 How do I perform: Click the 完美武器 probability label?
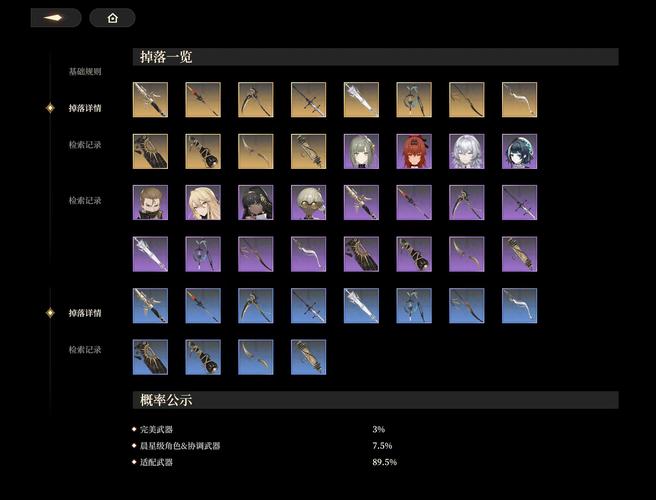point(156,429)
